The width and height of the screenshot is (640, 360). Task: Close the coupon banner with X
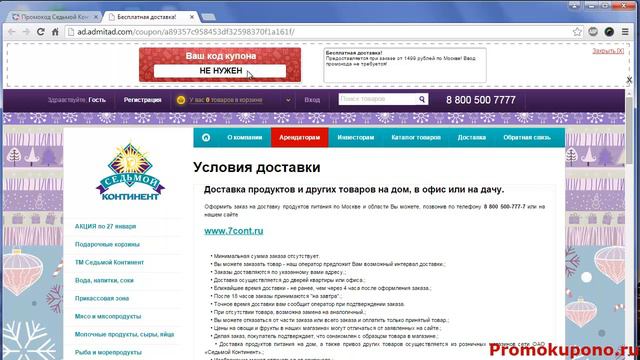pos(629,79)
